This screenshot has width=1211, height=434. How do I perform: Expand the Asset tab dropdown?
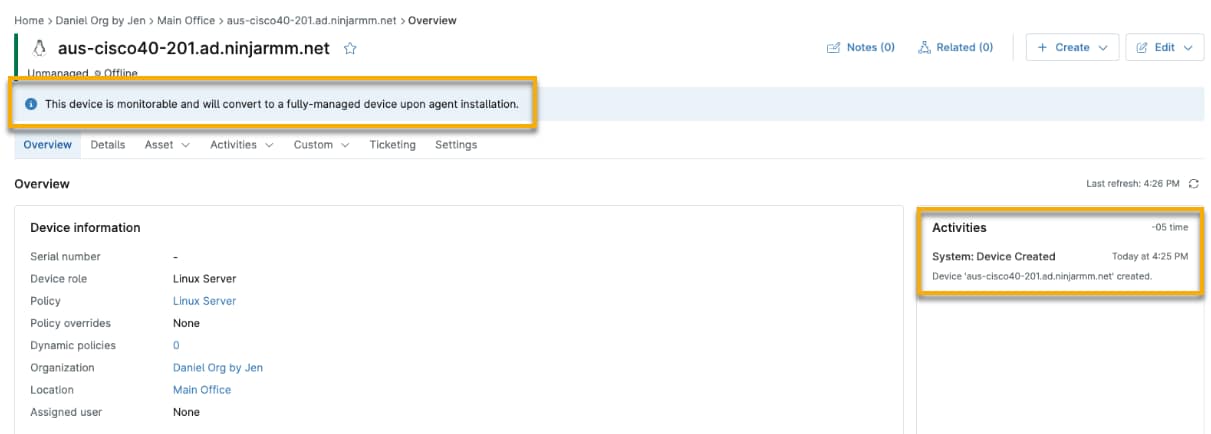tap(166, 145)
